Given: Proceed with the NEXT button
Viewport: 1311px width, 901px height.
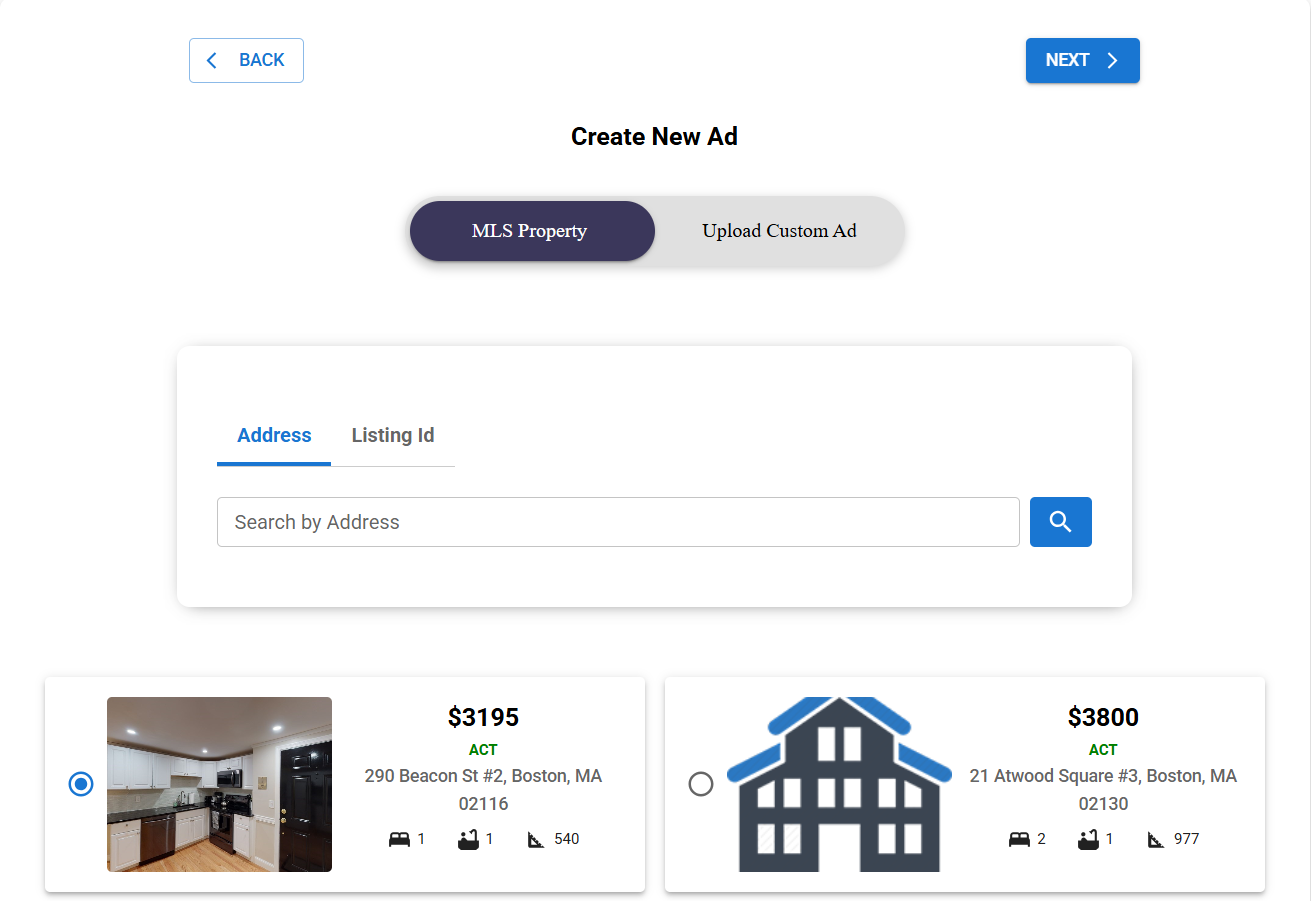Looking at the screenshot, I should pyautogui.click(x=1082, y=60).
